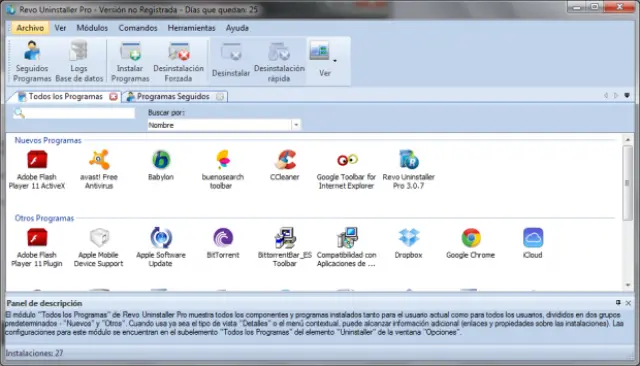Viewport: 640px width, 366px height.
Task: Open the Herramientas menu
Action: point(191,28)
